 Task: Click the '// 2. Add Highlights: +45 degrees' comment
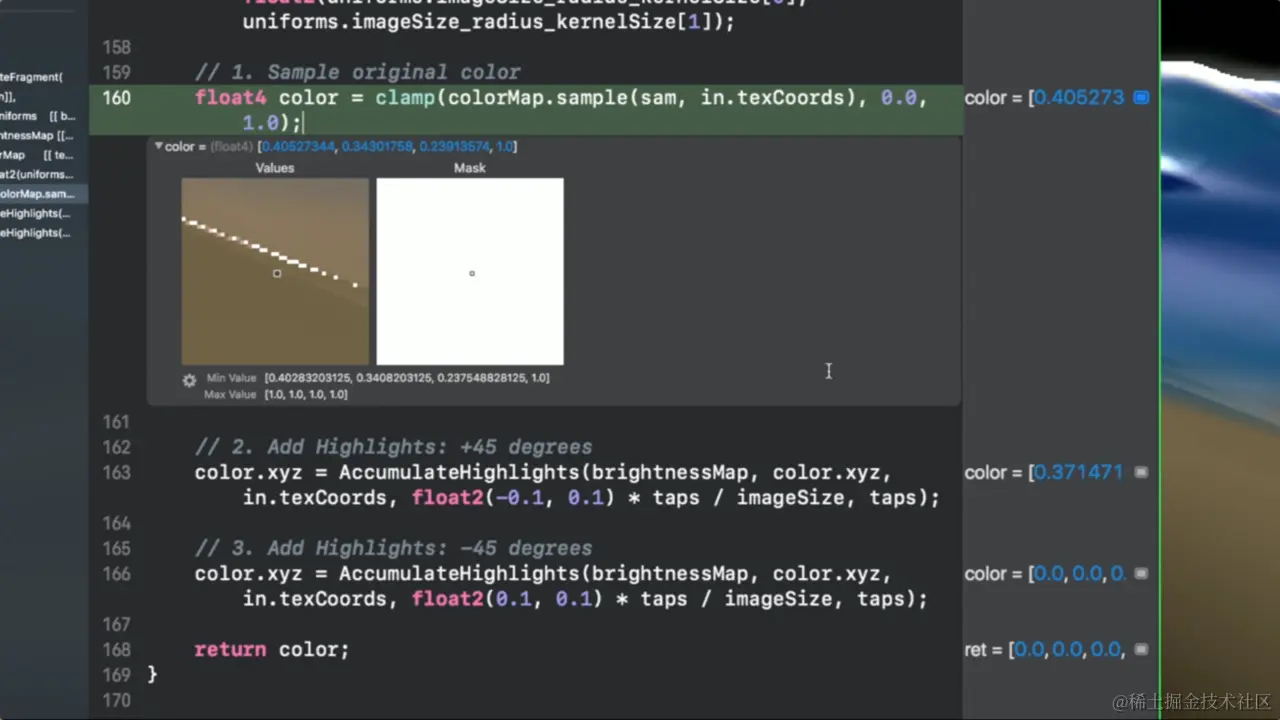click(394, 447)
